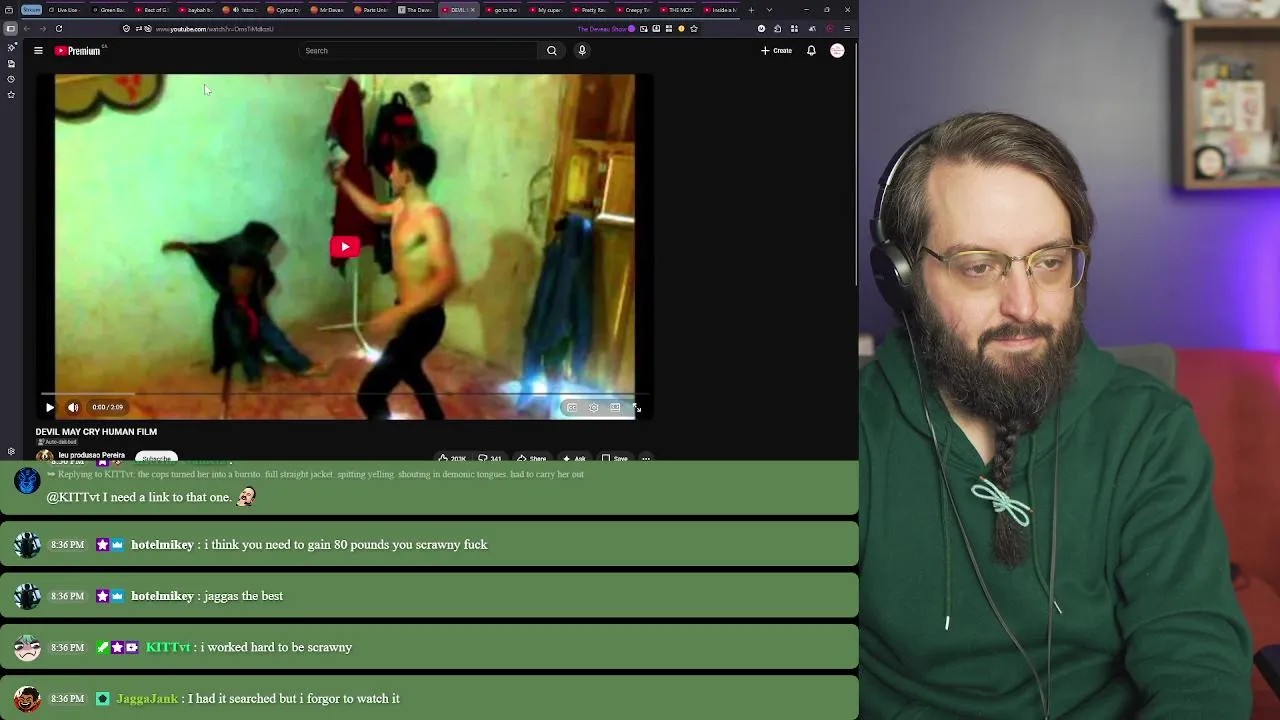Viewport: 1280px width, 720px height.
Task: Toggle subtitles/closed captions on the player
Action: [x=572, y=407]
